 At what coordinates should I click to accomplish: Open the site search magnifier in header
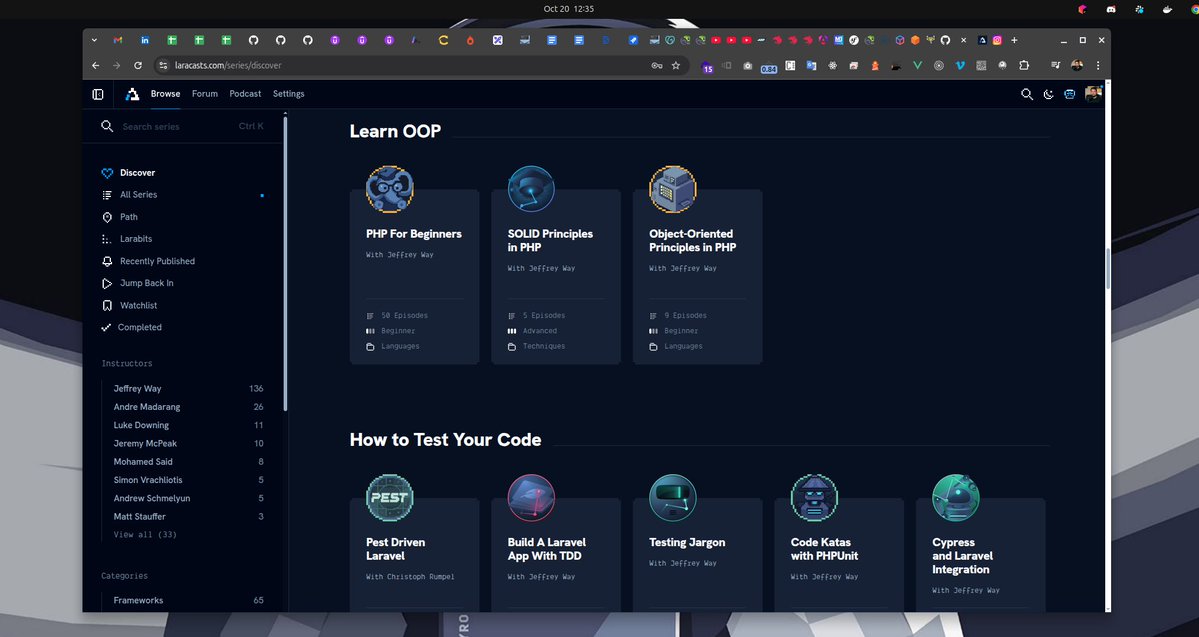[1027, 94]
